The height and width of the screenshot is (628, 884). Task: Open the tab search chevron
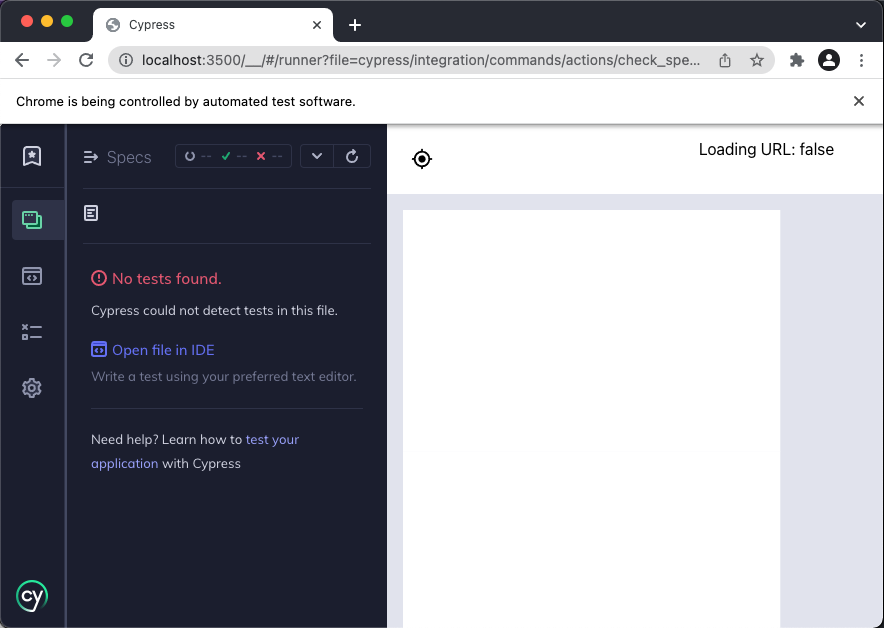pos(860,25)
